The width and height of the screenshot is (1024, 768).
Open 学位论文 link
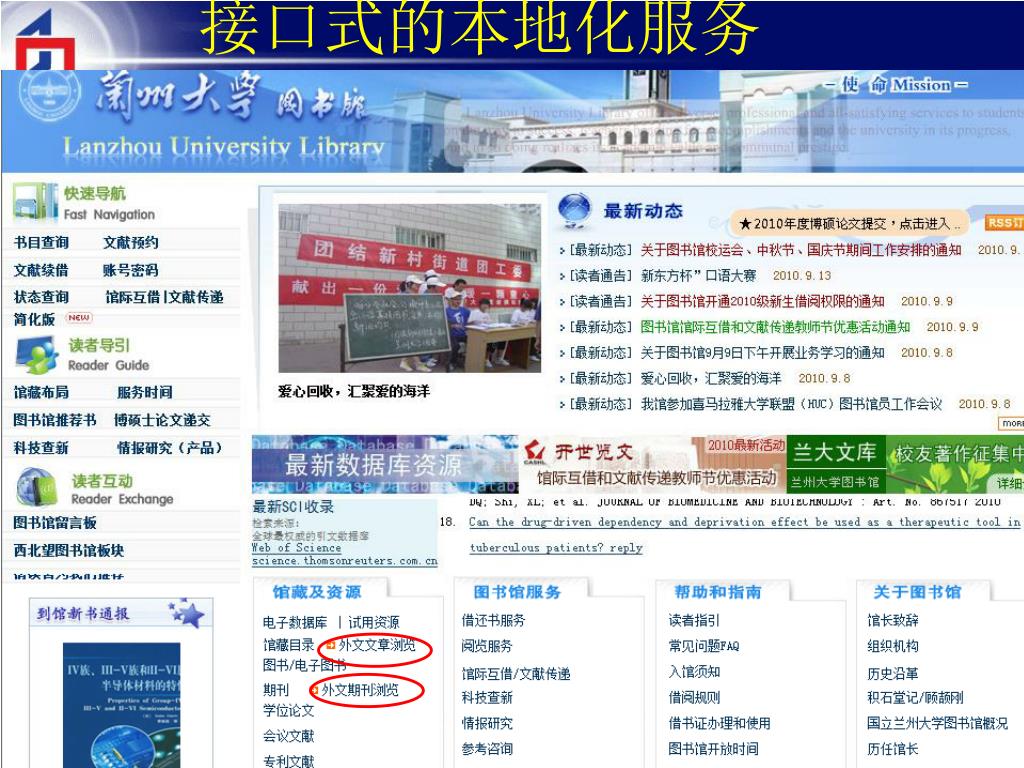(x=289, y=711)
